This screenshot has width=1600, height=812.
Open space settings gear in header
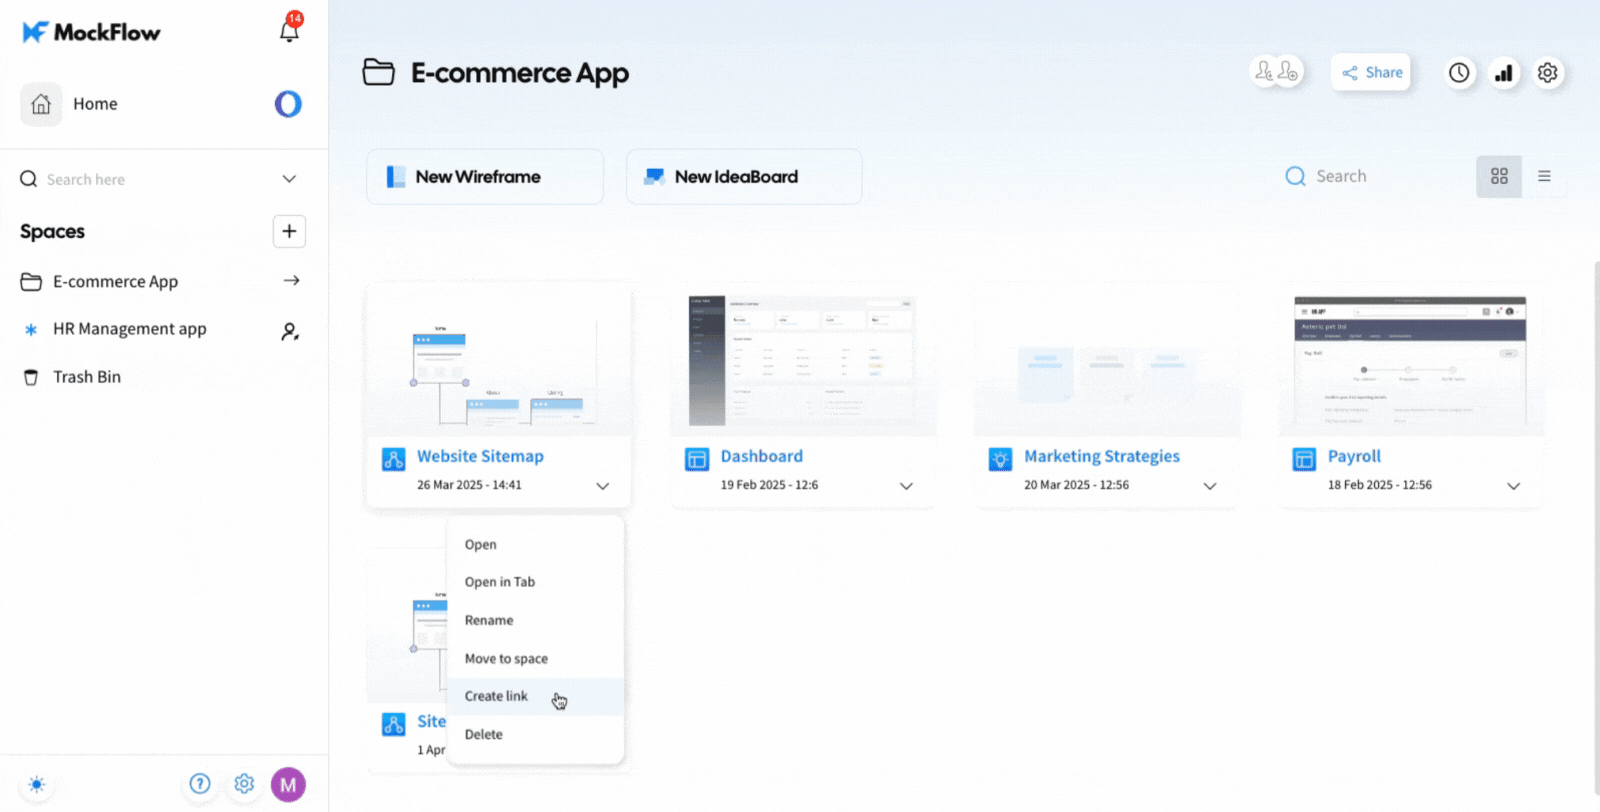(x=1547, y=72)
